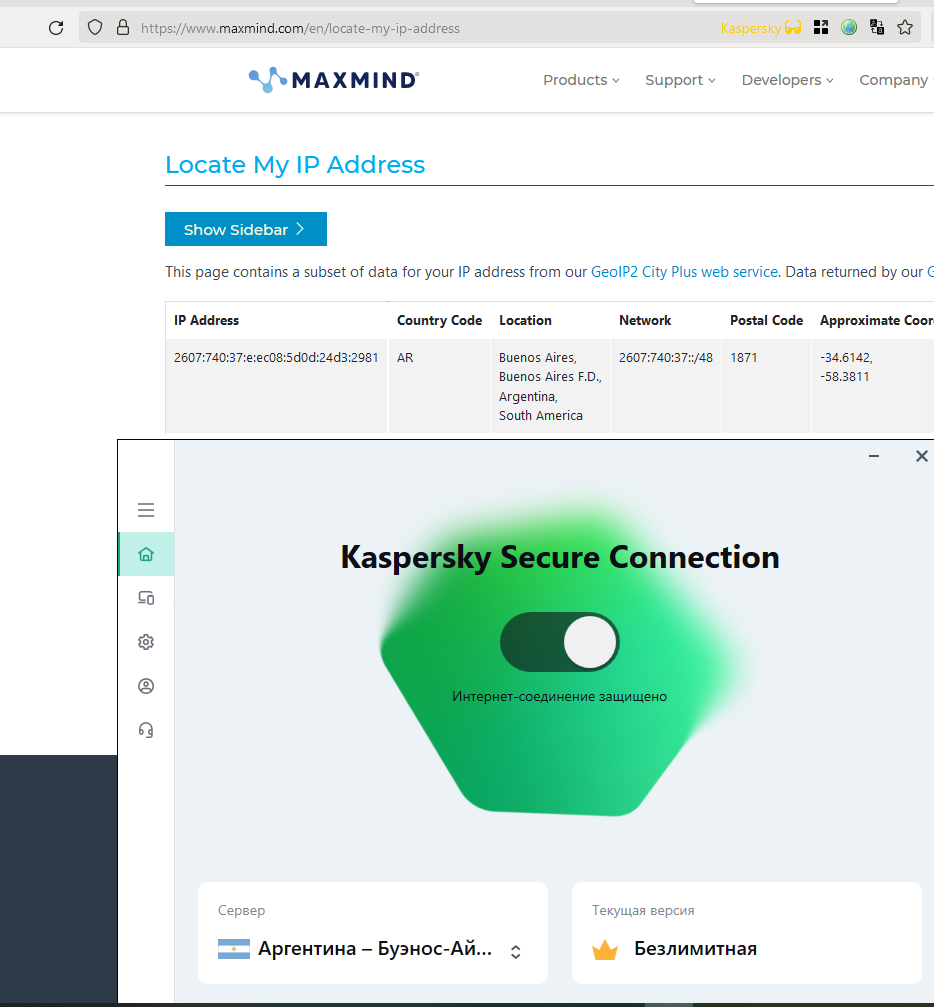934x1007 pixels.
Task: Reload the page with the browser refresh icon
Action: click(56, 28)
